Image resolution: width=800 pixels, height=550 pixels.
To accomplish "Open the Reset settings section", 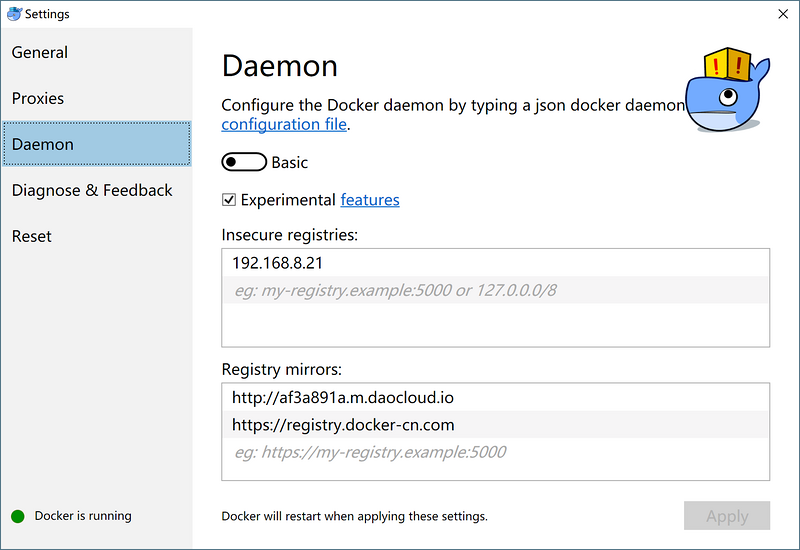I will coord(96,236).
